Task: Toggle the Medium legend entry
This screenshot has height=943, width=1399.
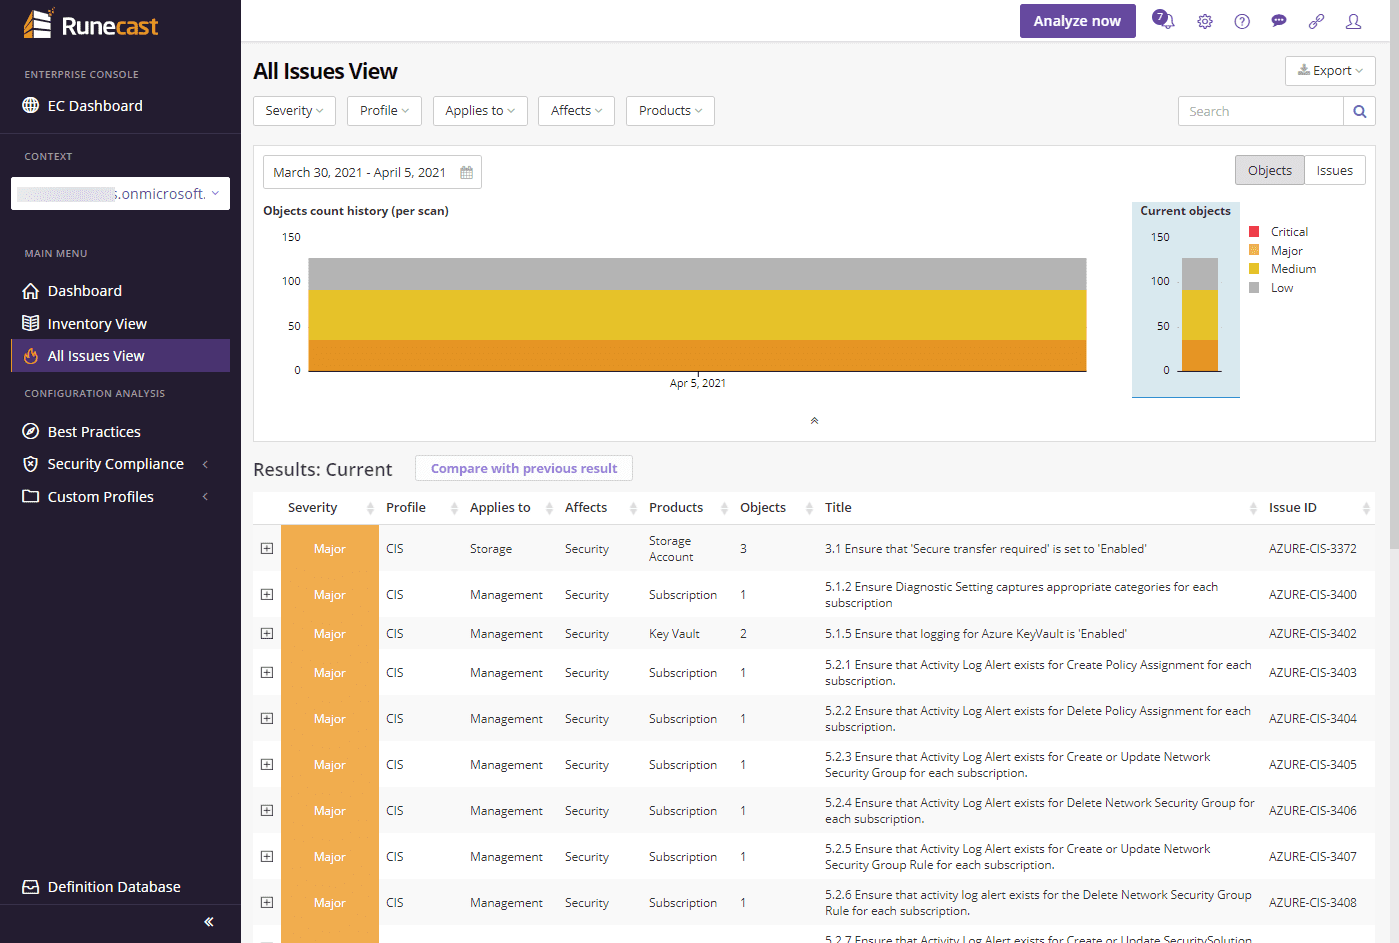Action: click(1292, 269)
